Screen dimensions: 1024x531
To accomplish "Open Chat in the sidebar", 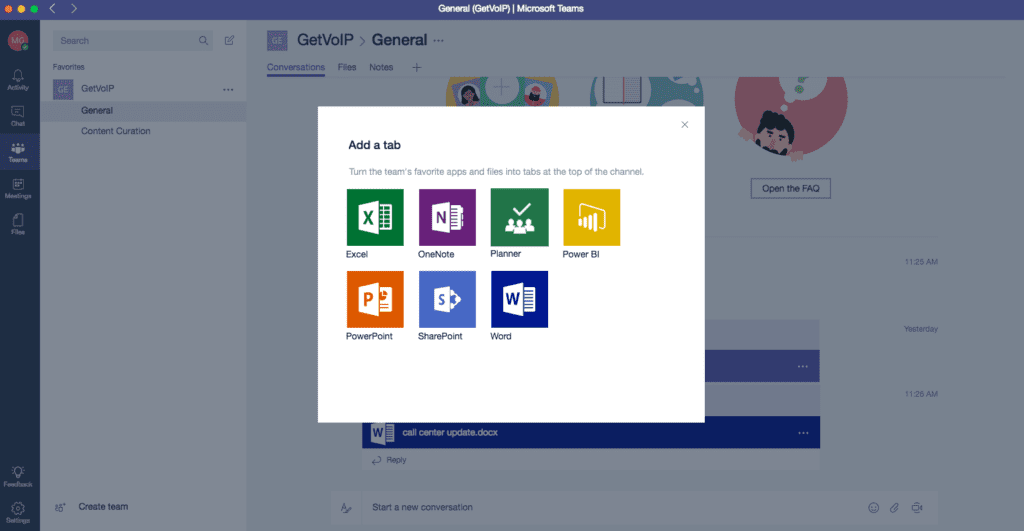I will 18,116.
